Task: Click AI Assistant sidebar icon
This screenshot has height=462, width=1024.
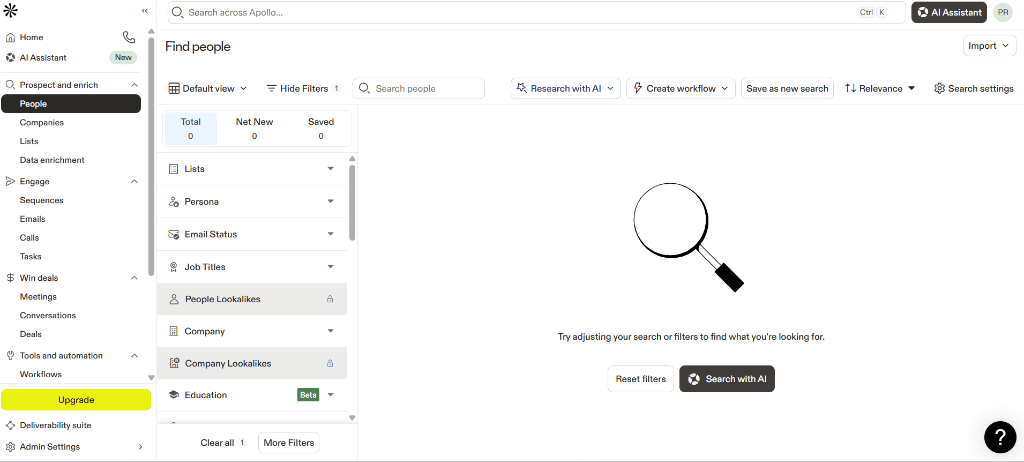Action: [10, 58]
